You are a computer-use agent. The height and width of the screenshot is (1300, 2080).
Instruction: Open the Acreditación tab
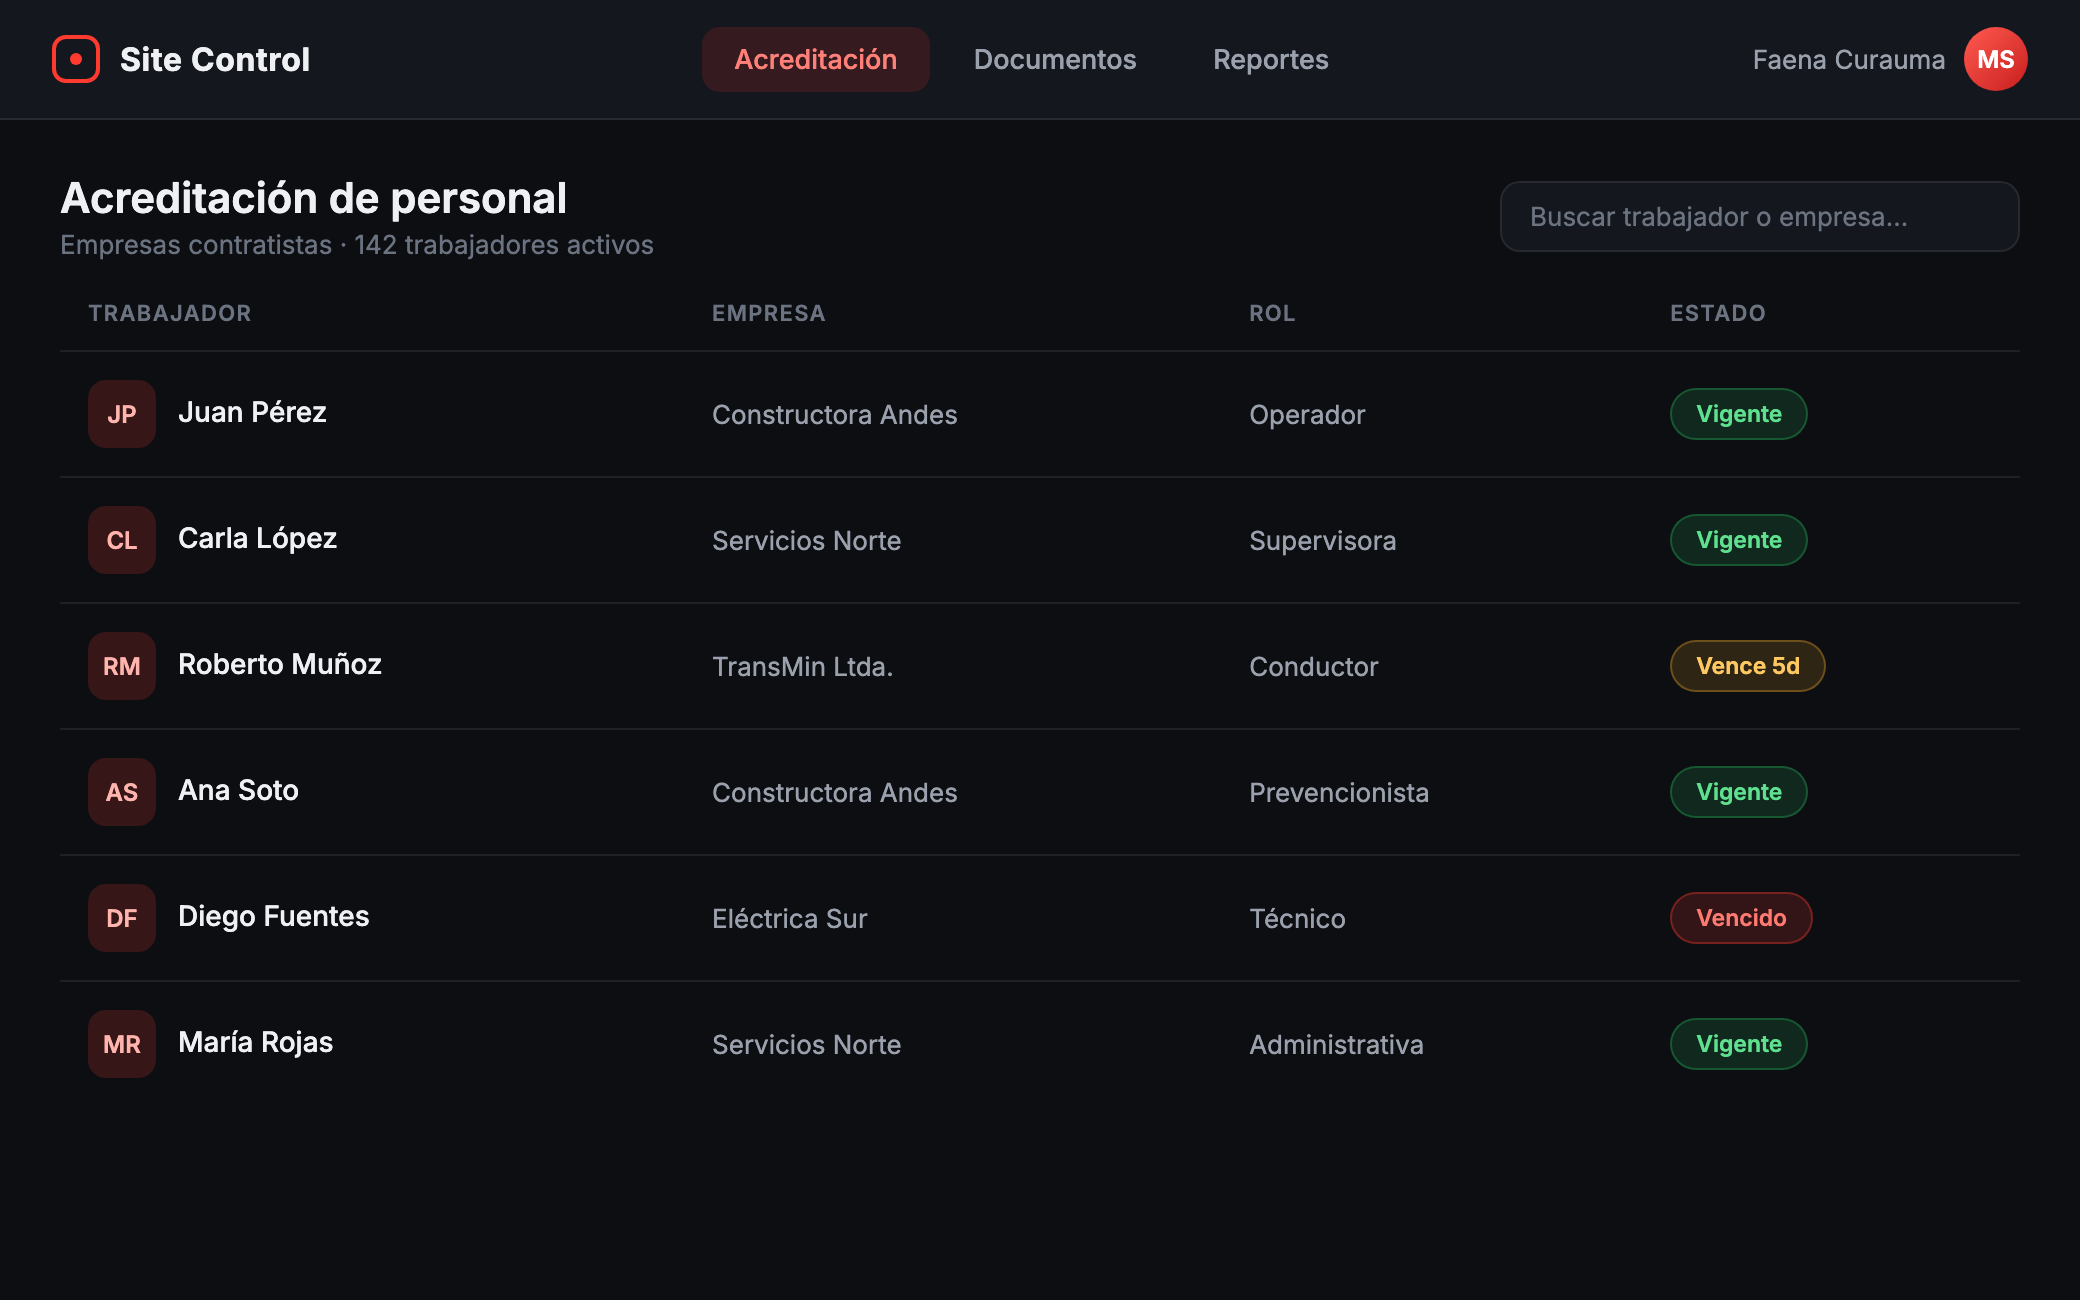[x=816, y=59]
